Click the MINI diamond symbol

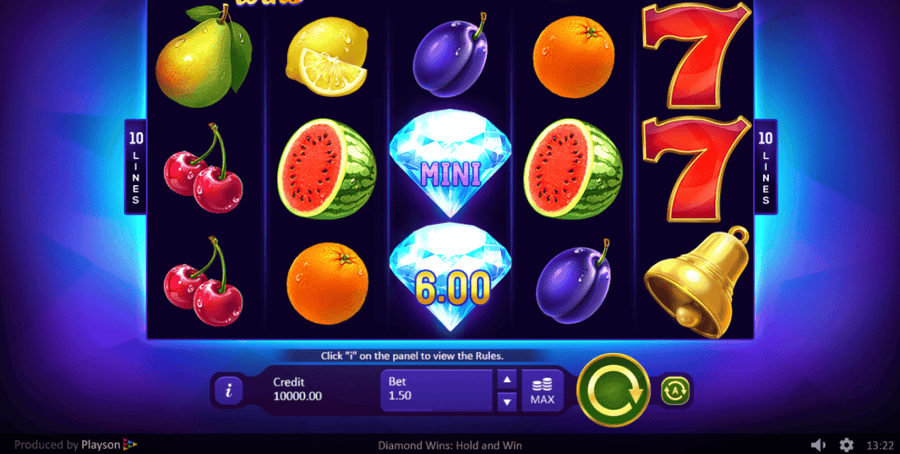(x=450, y=164)
